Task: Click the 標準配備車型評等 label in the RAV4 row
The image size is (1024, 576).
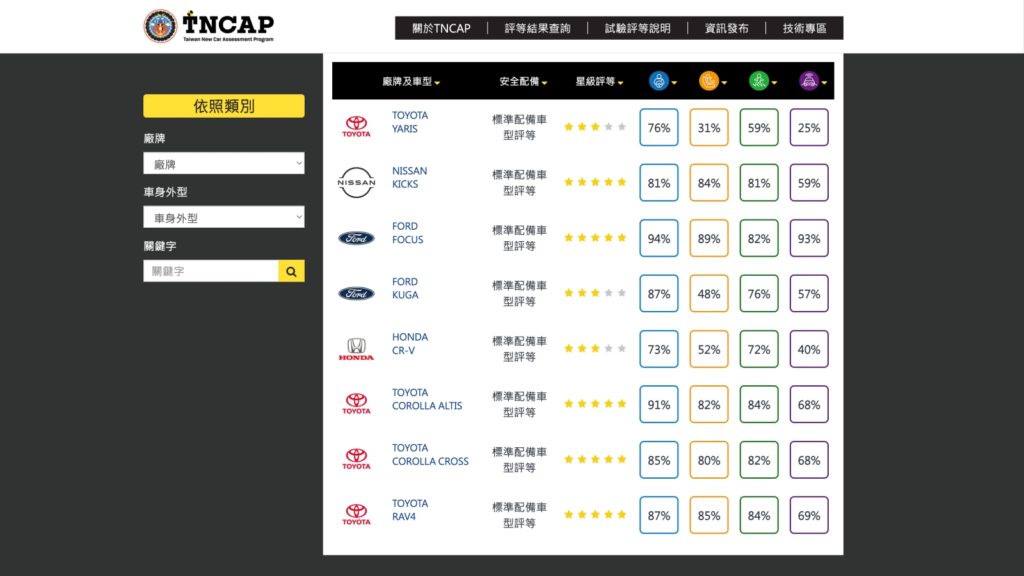Action: pyautogui.click(x=519, y=515)
